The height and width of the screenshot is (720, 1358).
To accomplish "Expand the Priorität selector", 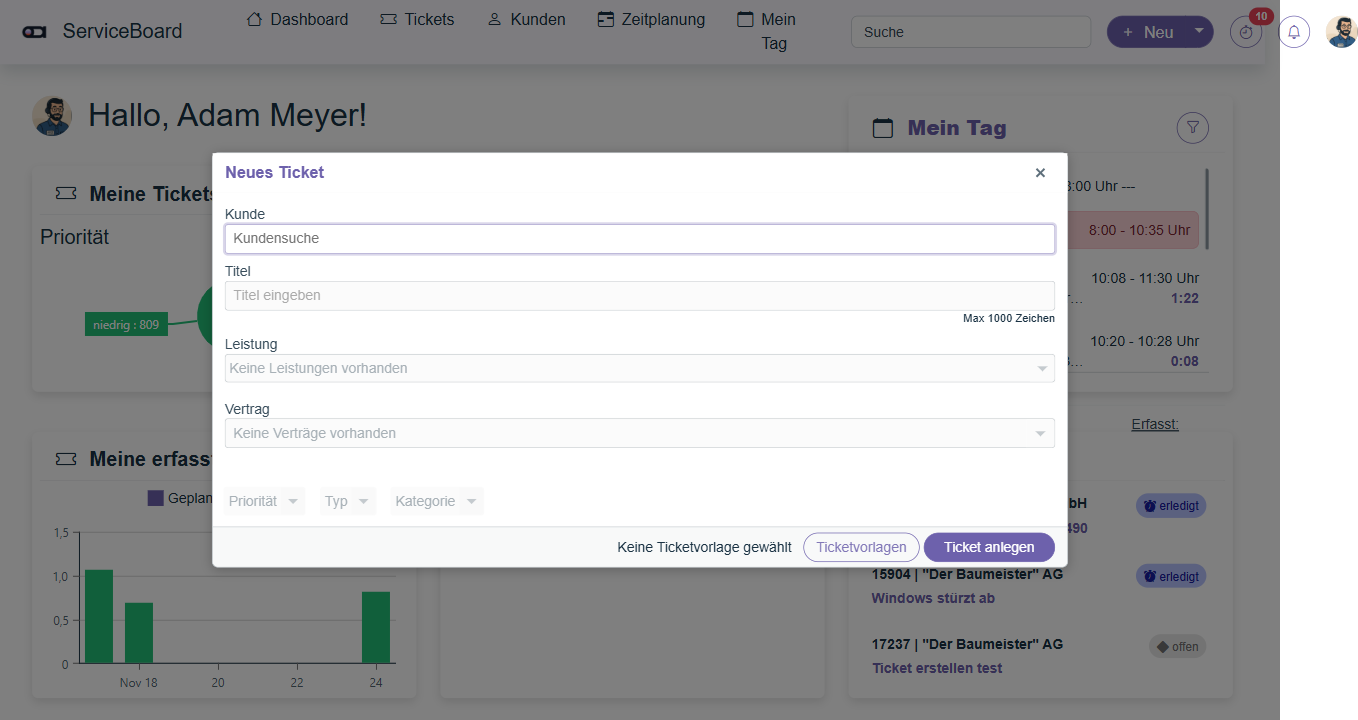I will (x=264, y=501).
